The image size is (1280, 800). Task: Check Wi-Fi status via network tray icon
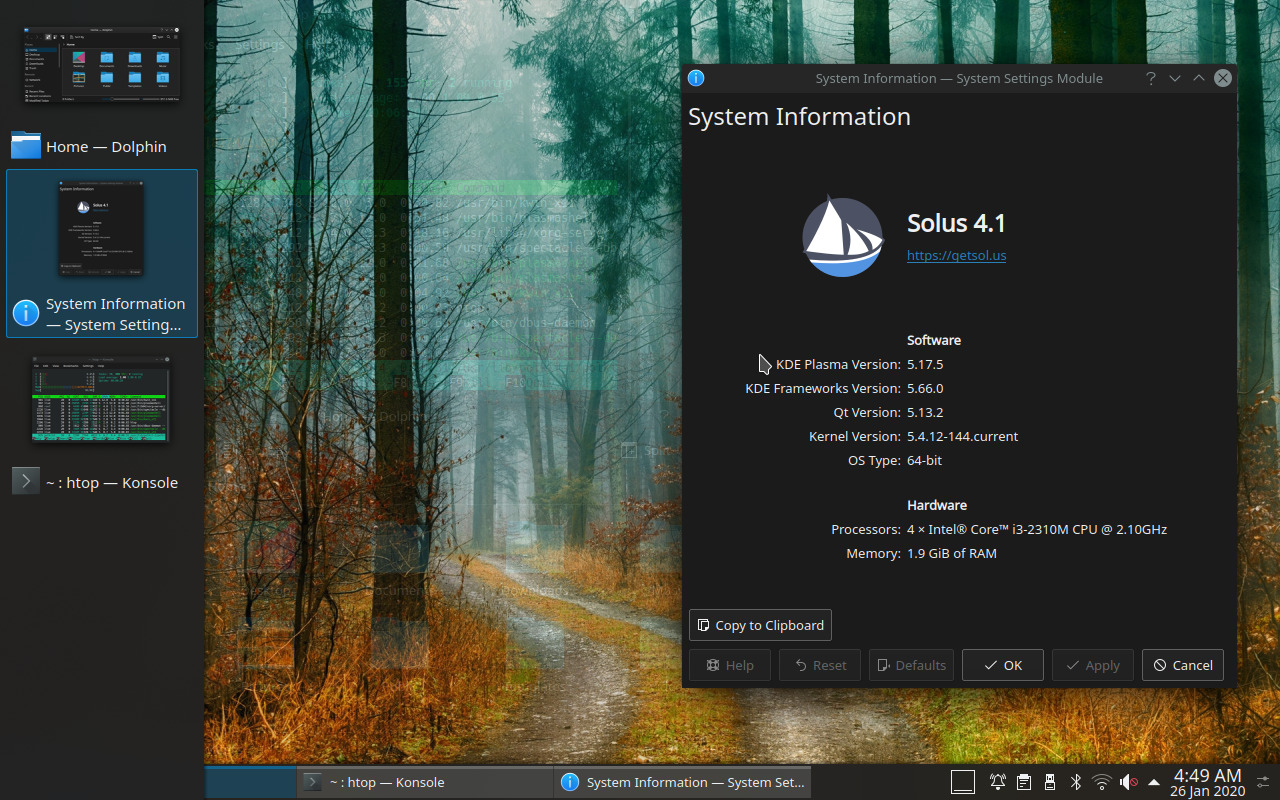[1101, 782]
